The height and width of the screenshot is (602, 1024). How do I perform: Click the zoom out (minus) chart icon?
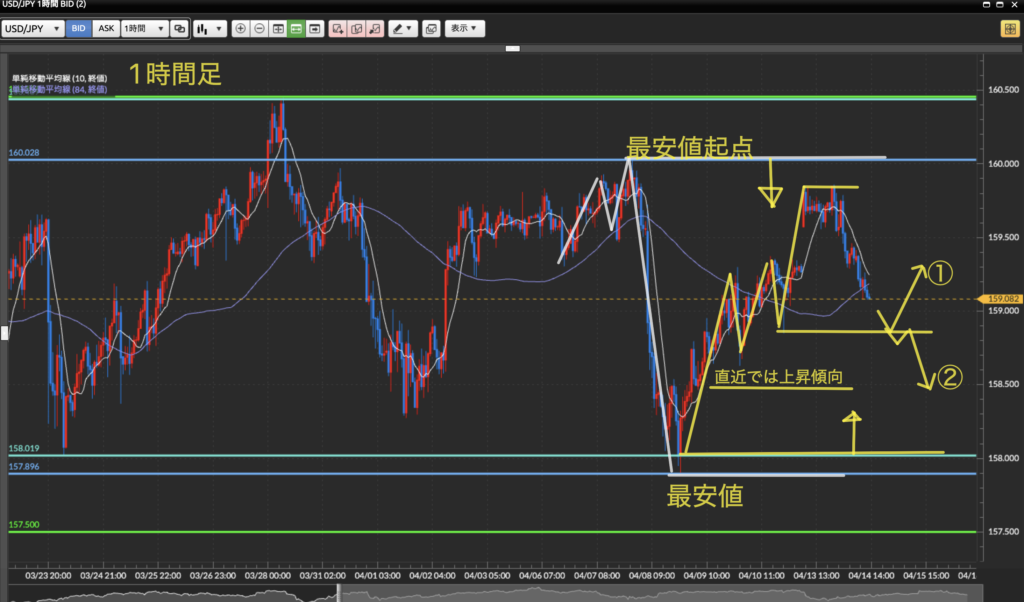(x=259, y=29)
